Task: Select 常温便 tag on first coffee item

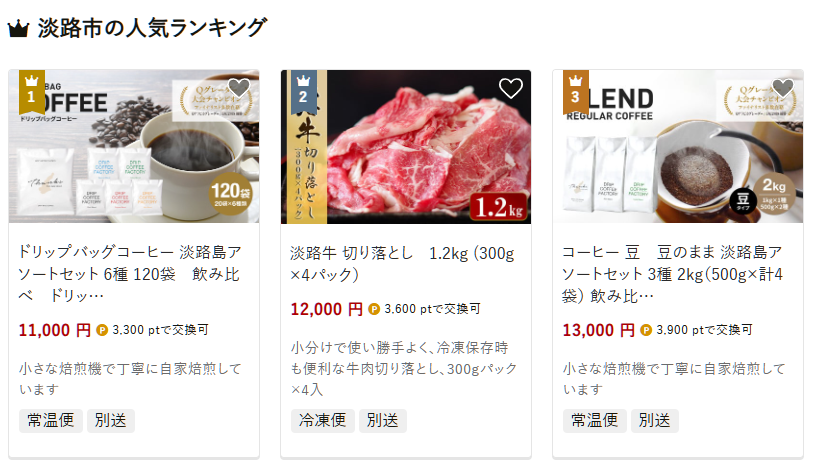Action: (51, 421)
